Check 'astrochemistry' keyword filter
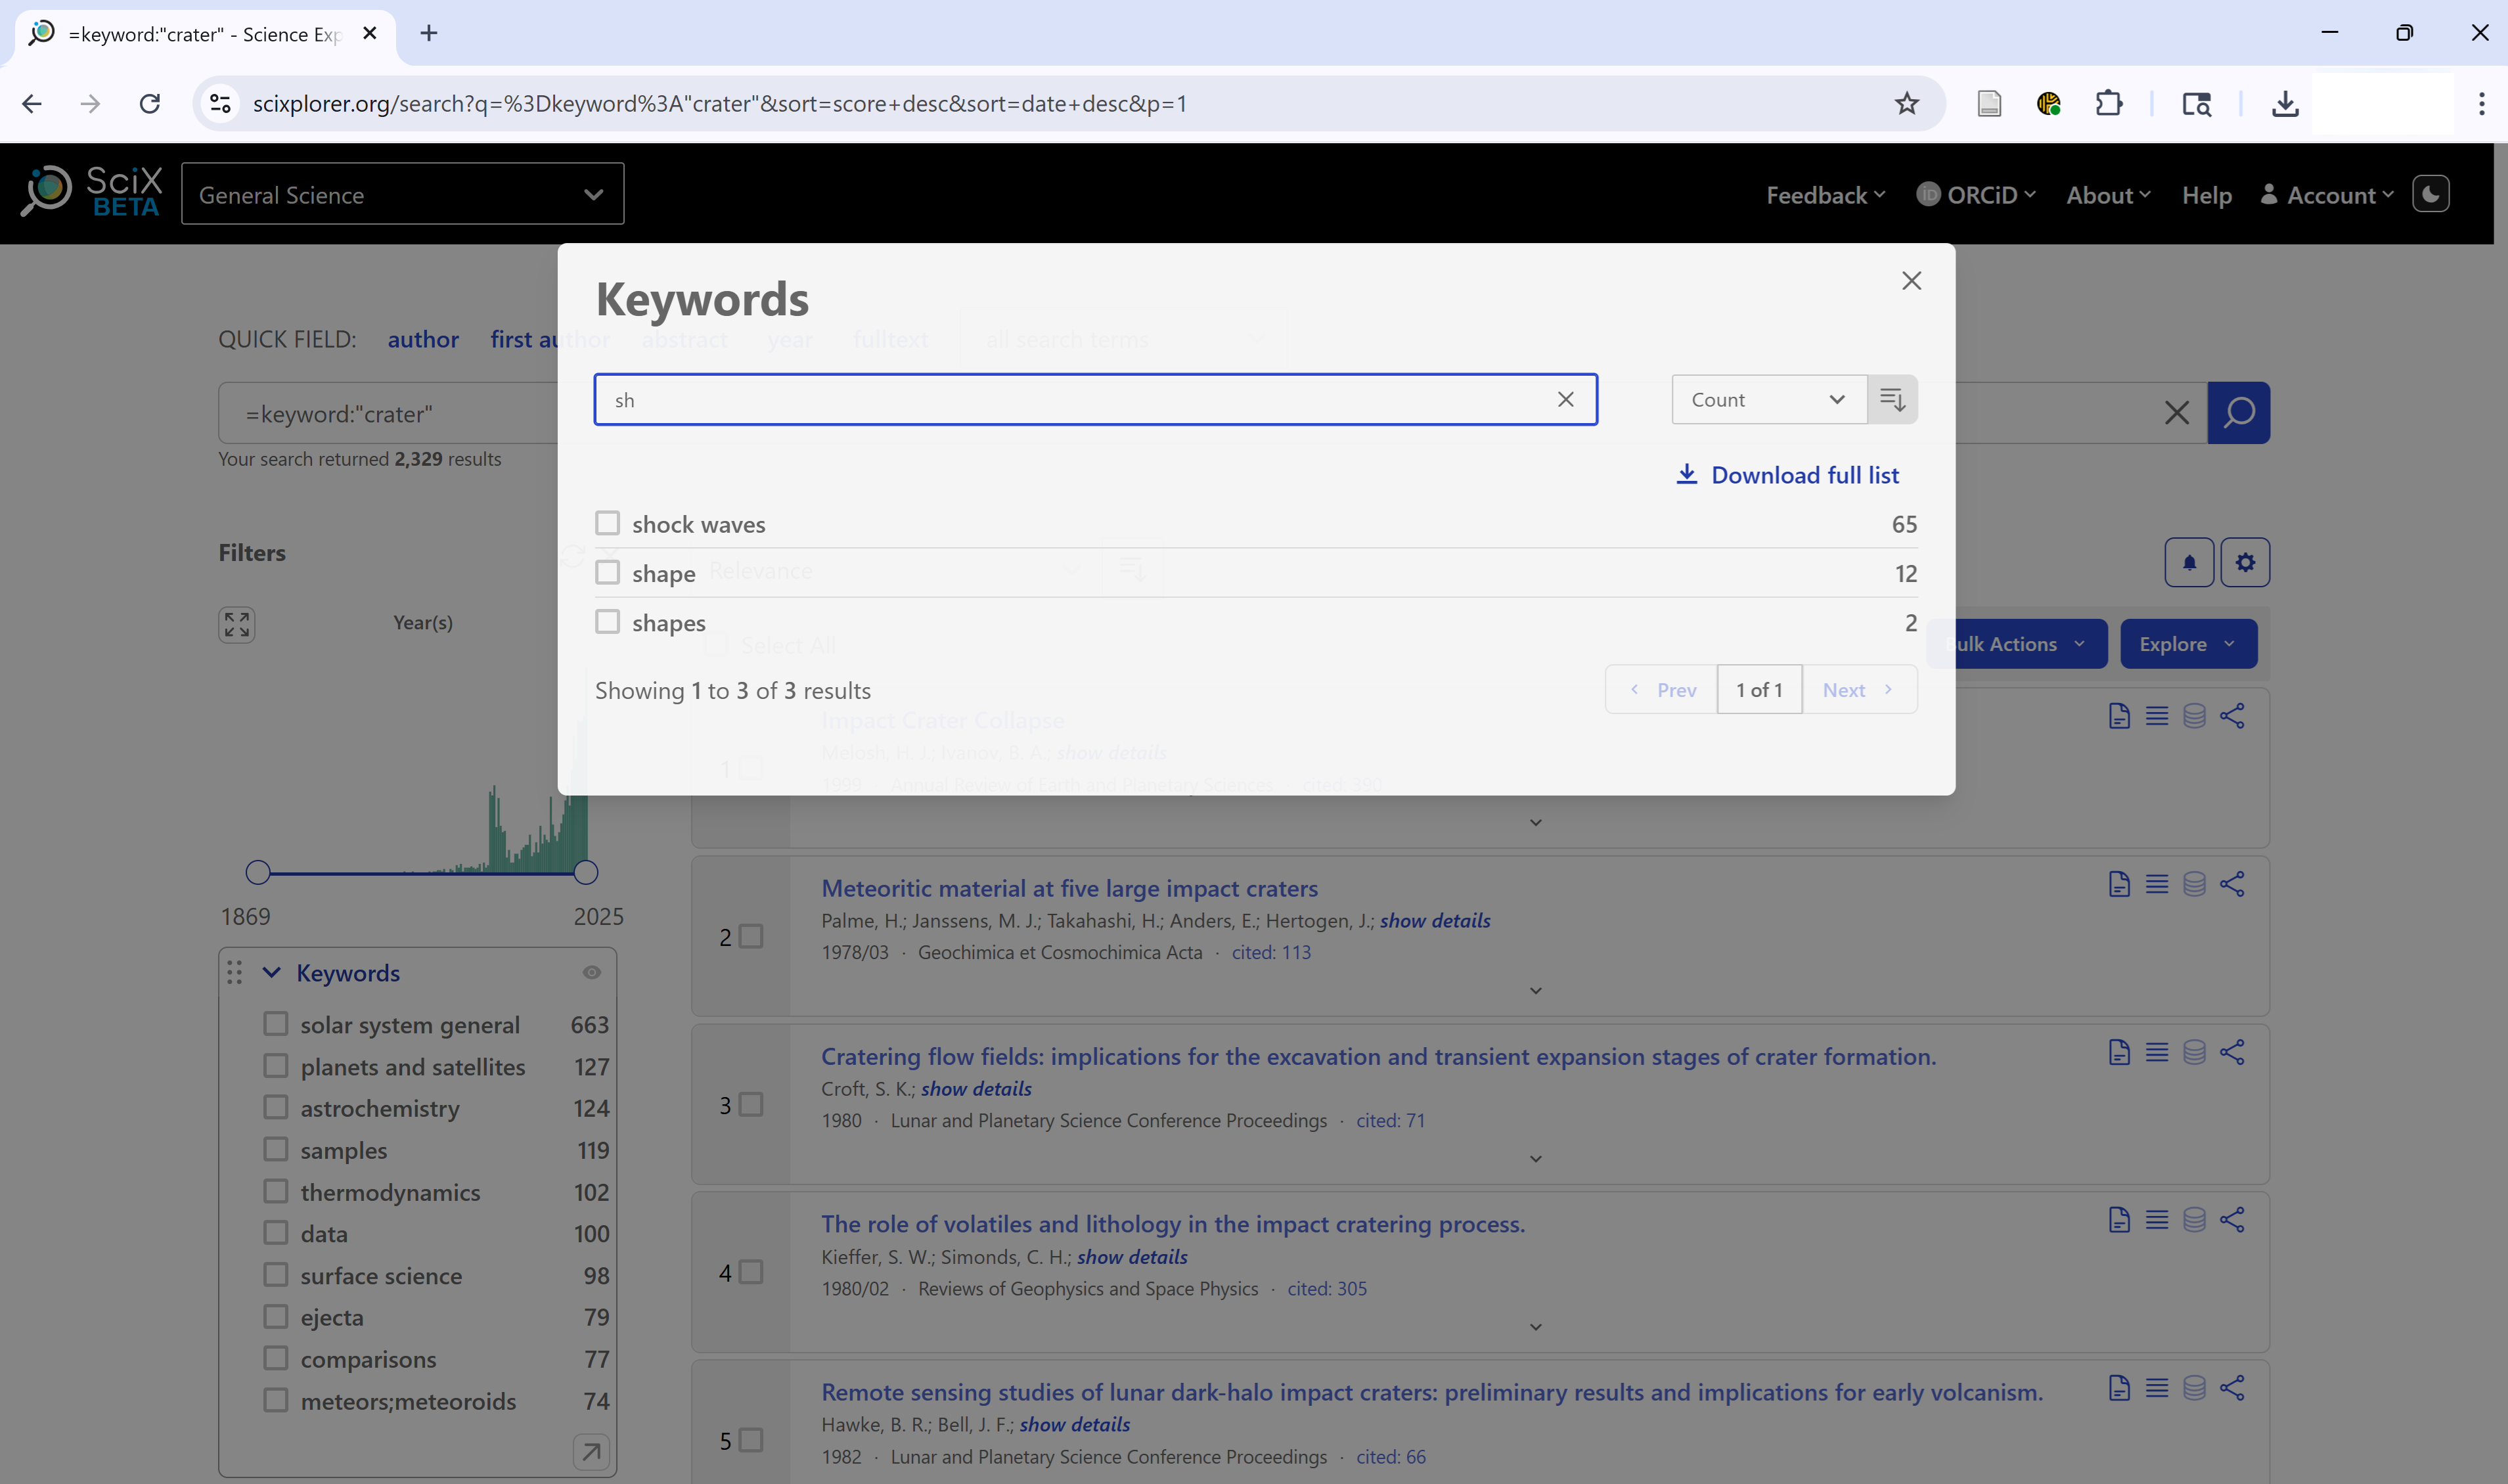2508x1484 pixels. click(x=275, y=1107)
